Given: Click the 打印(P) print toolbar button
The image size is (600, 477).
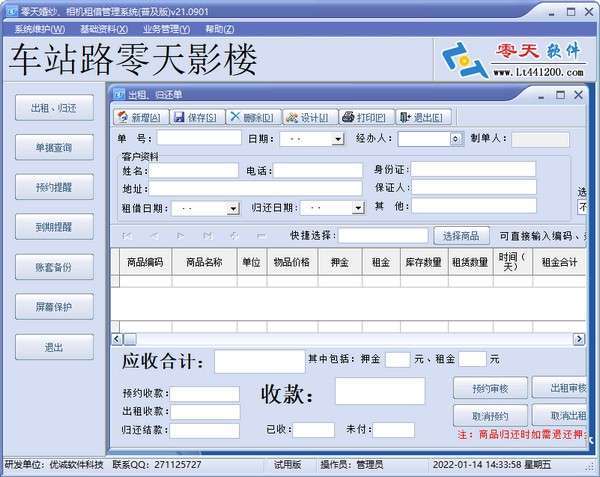Looking at the screenshot, I should (367, 117).
